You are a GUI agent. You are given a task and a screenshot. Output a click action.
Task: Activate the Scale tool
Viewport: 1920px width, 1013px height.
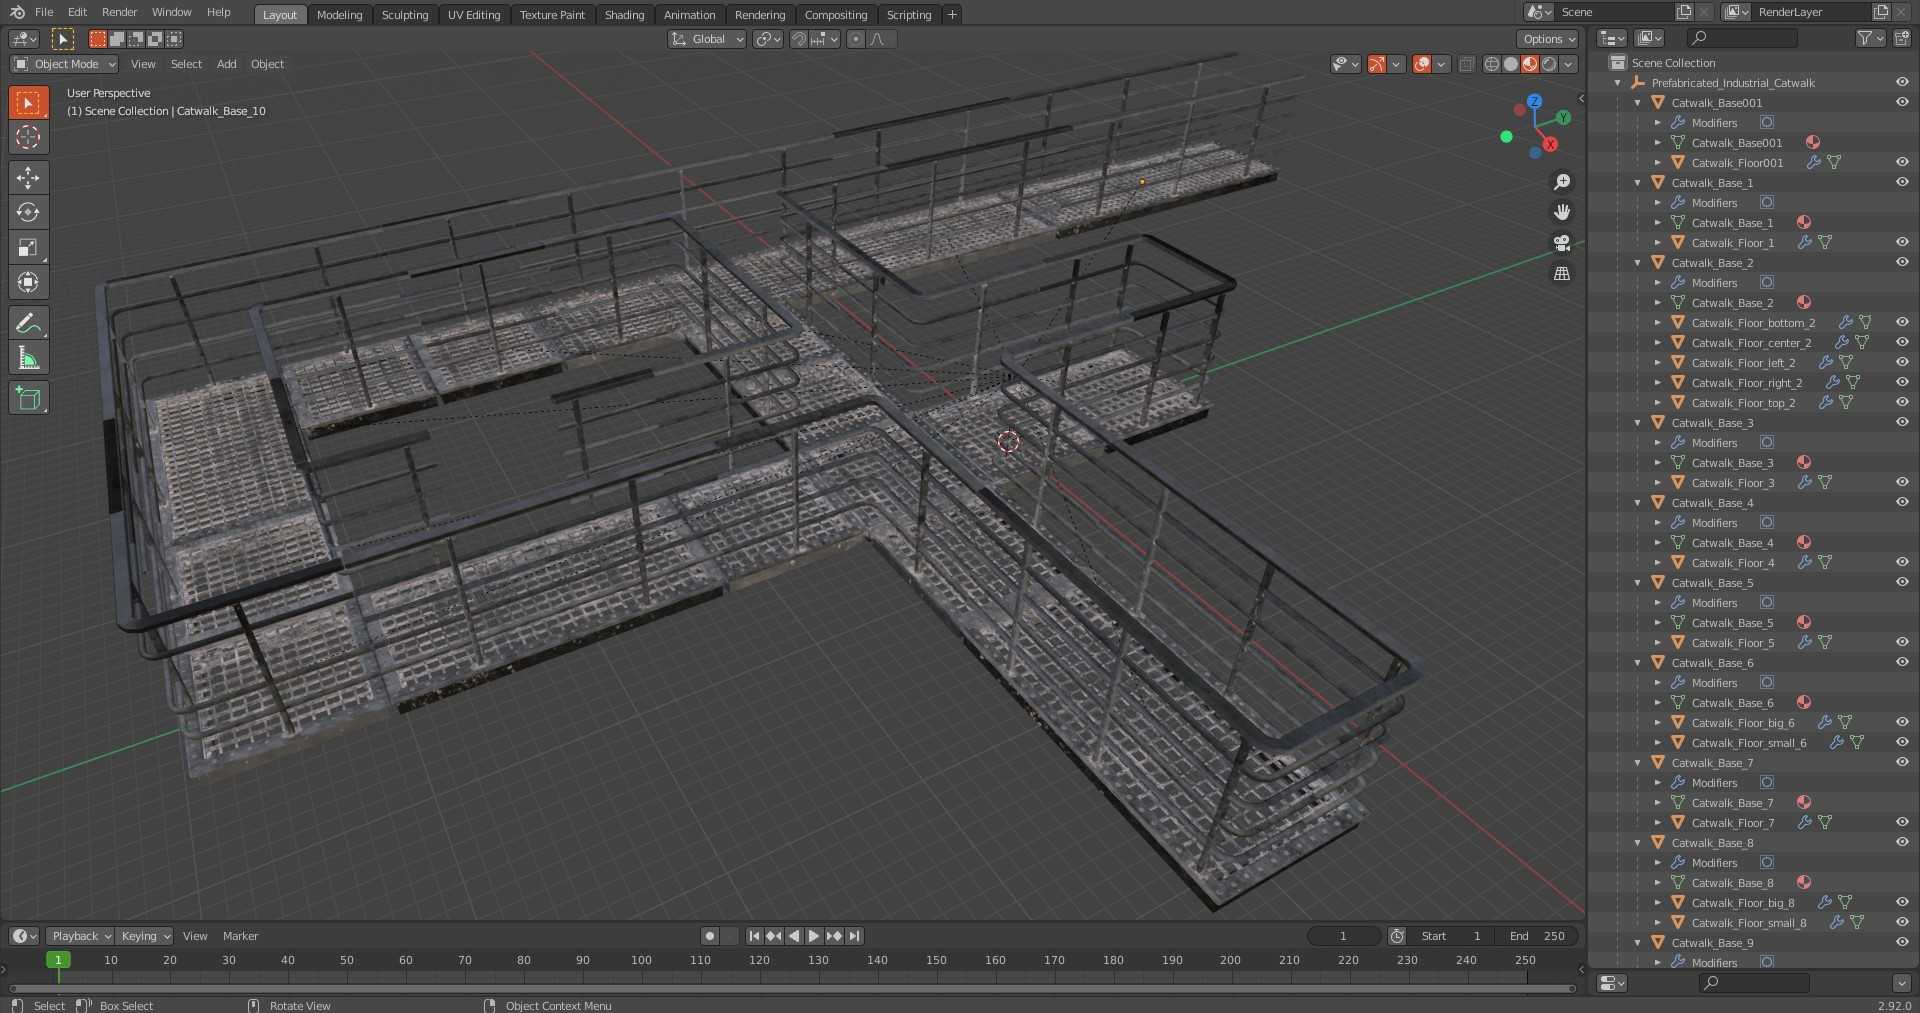tap(28, 247)
